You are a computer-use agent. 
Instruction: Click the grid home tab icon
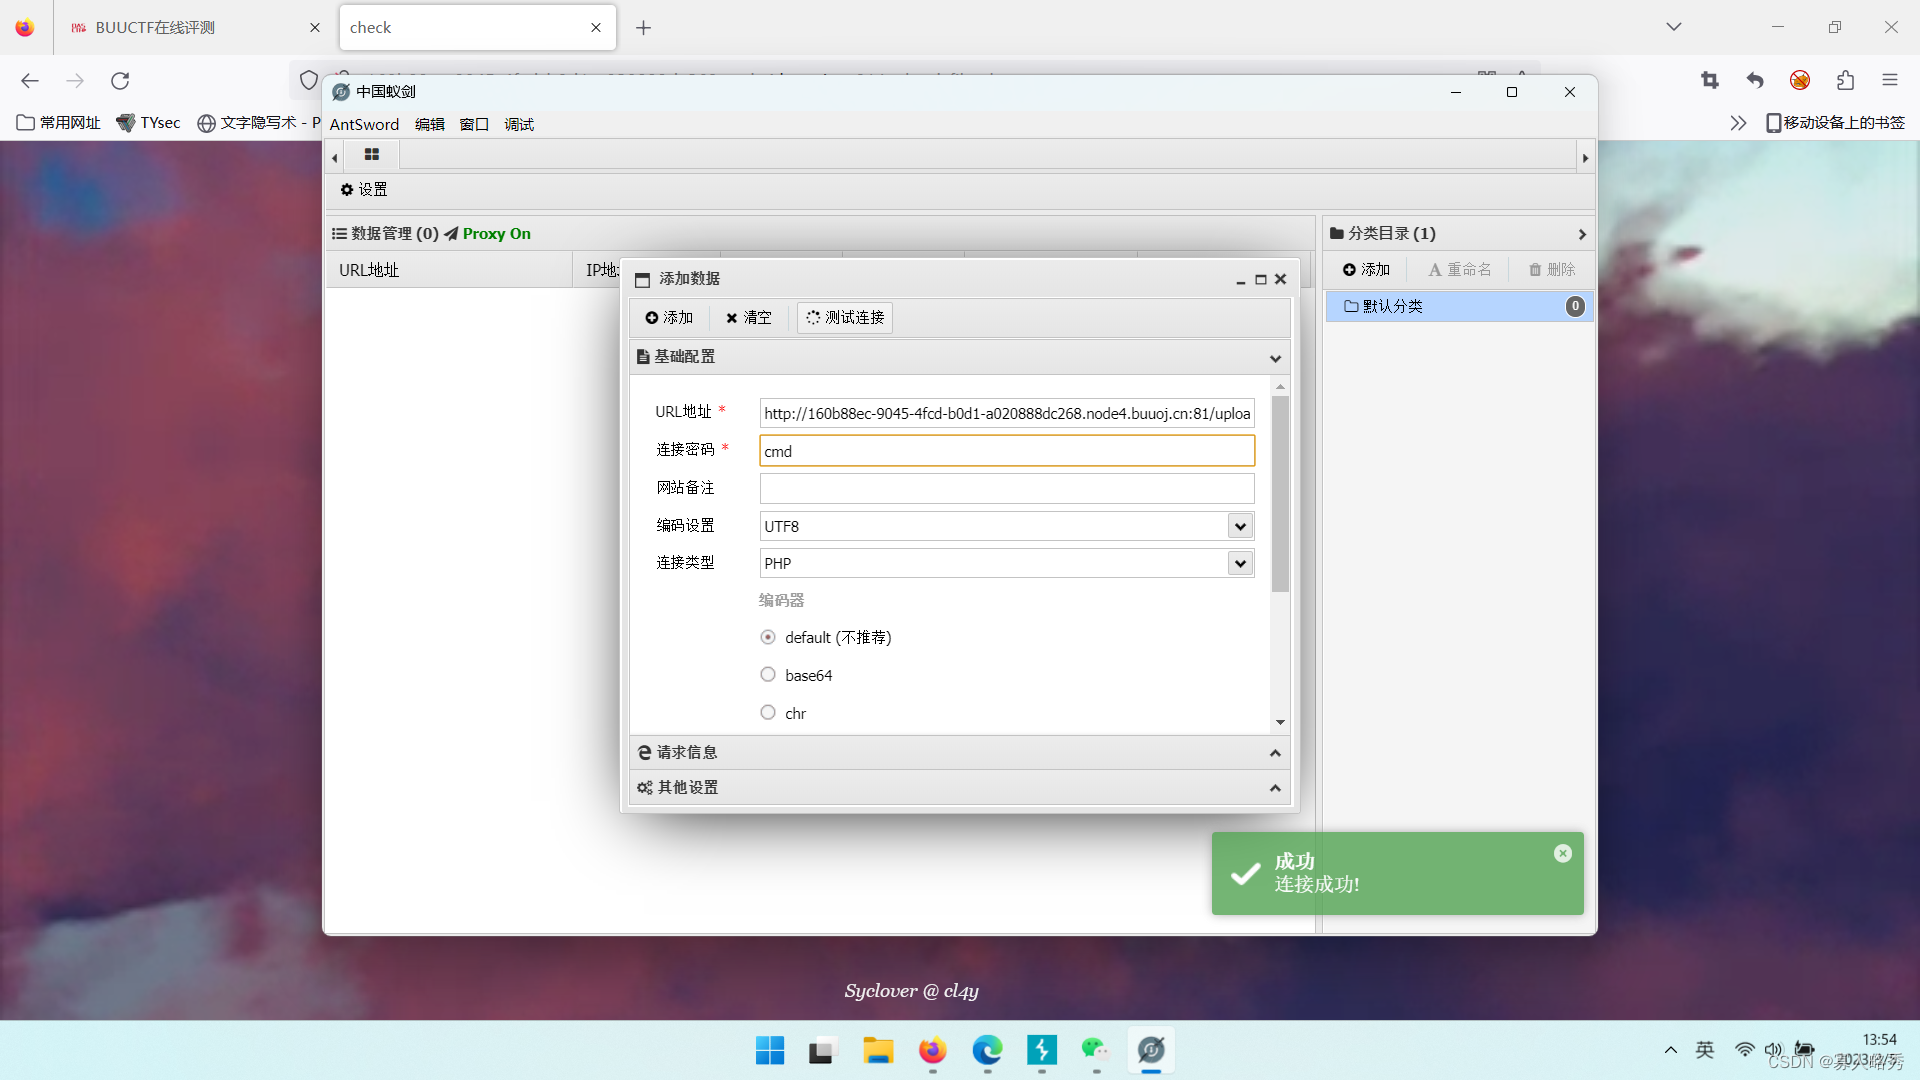(x=372, y=155)
